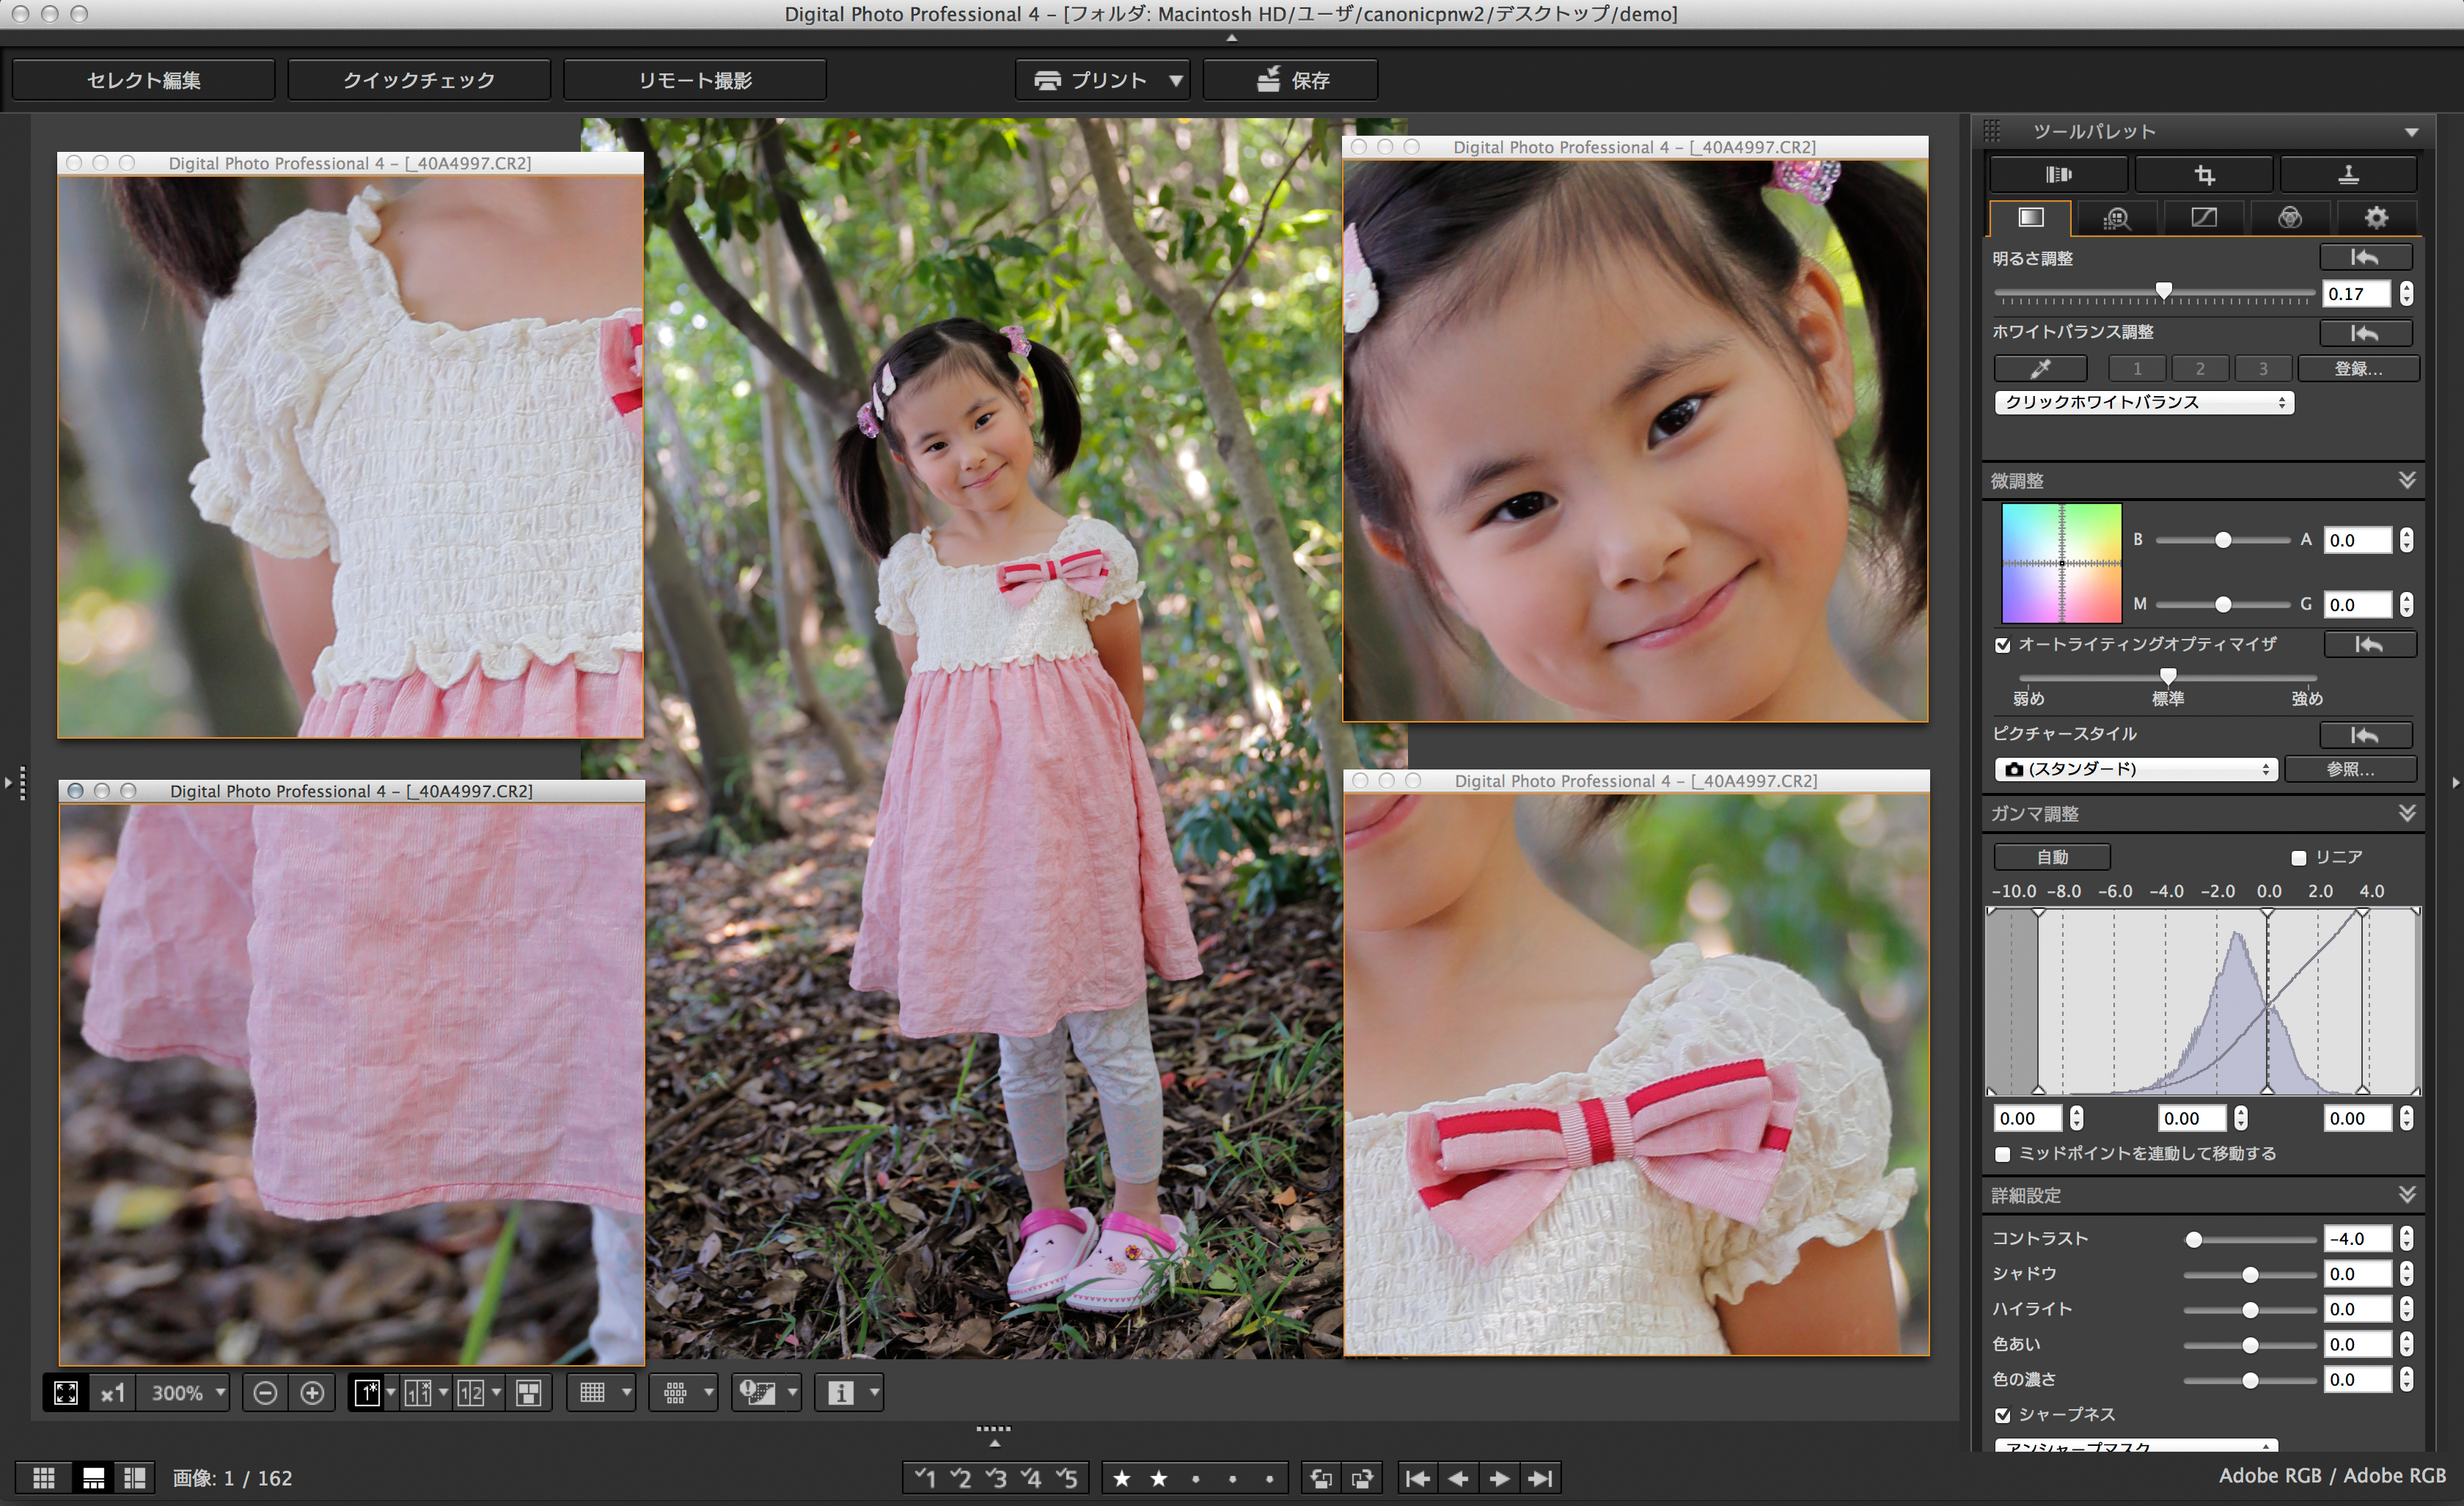The image size is (2464, 1506).
Task: Click the 自動 gamma button
Action: [x=2052, y=857]
